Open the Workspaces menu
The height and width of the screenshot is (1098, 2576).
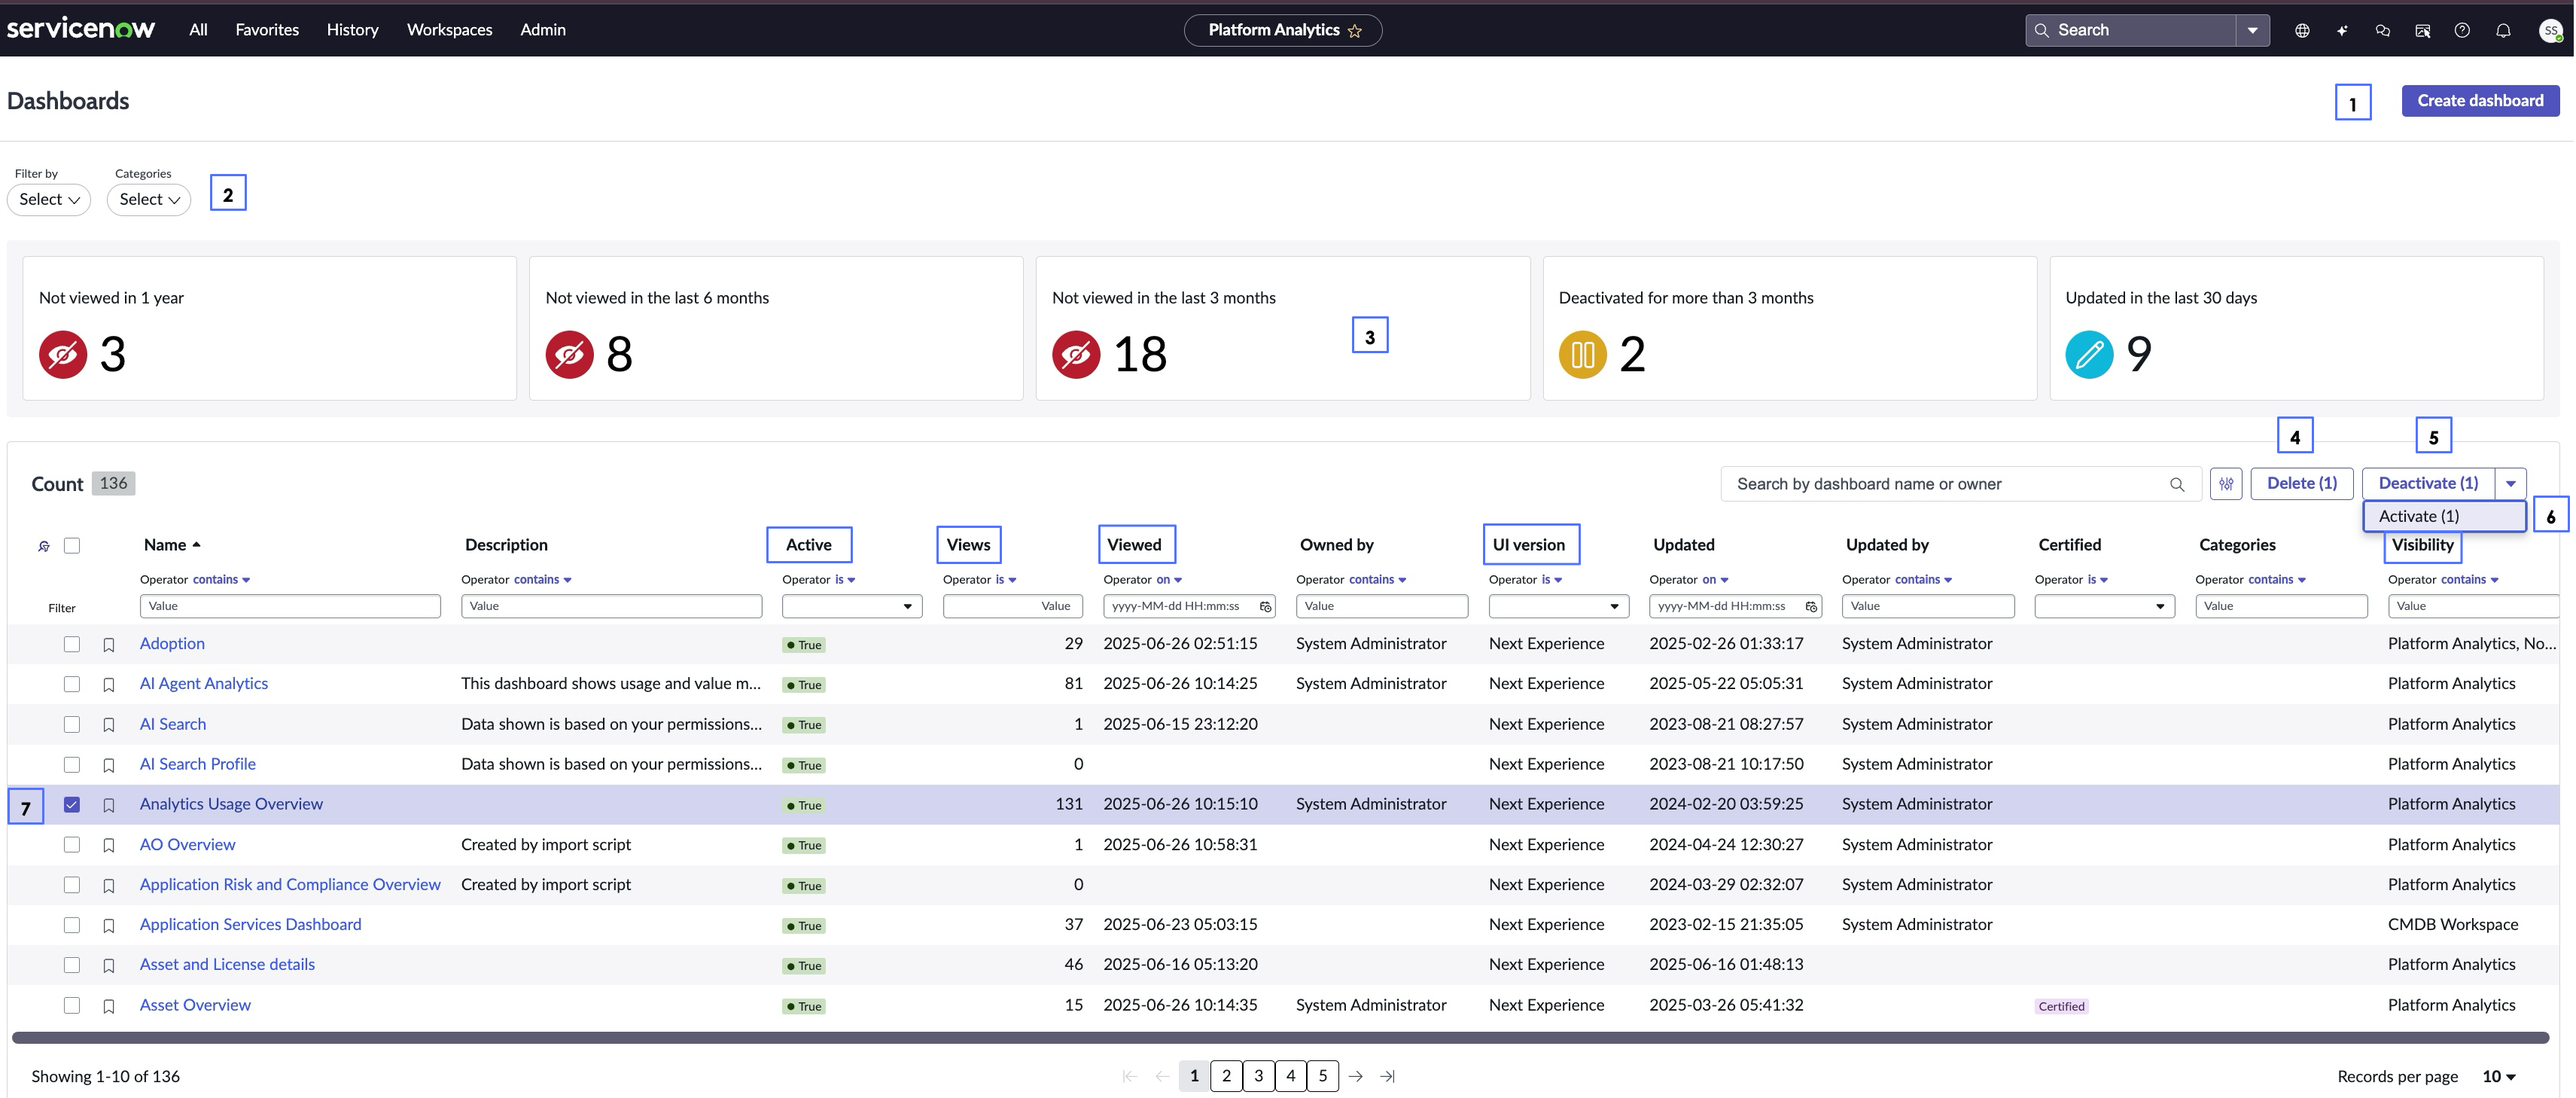[x=449, y=30]
